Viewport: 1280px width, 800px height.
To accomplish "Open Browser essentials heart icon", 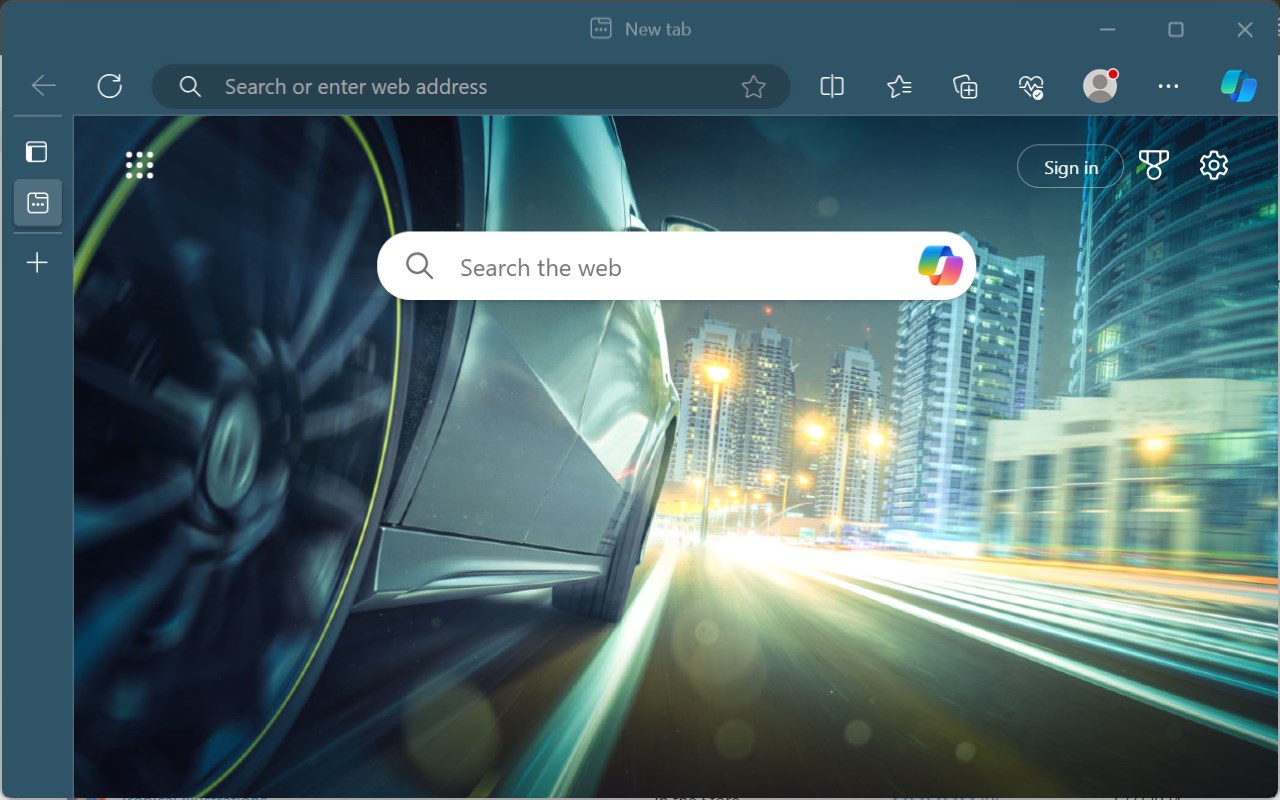I will pyautogui.click(x=1031, y=87).
